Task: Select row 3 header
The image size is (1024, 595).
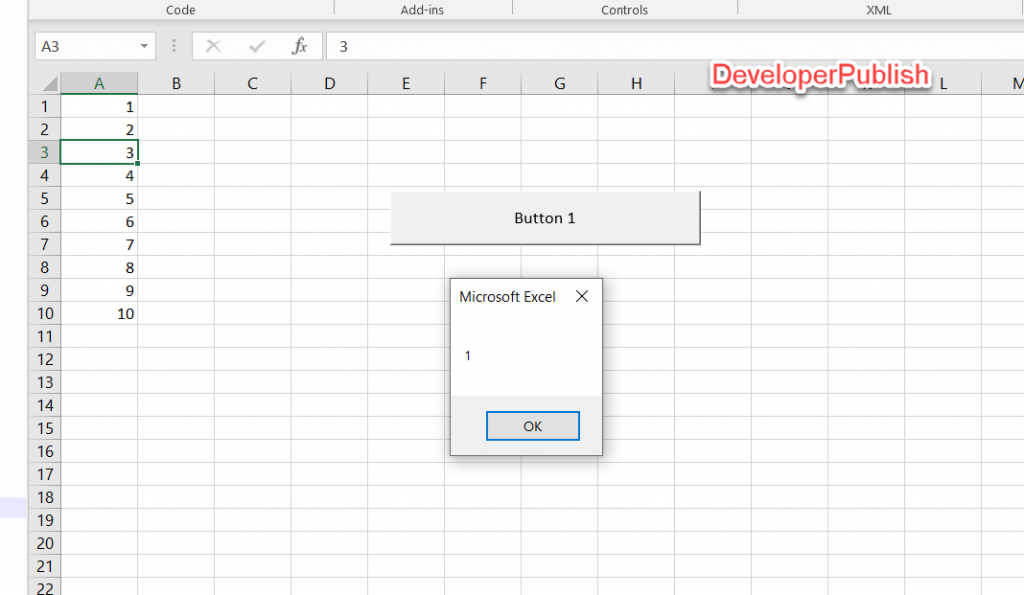Action: point(45,152)
